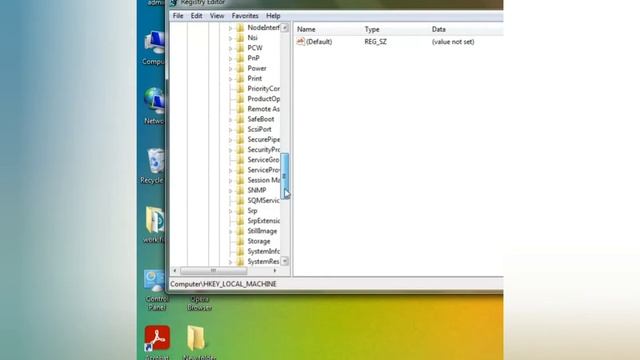Expand the SafeBoot tree node
Viewport: 640px width, 360px height.
tap(230, 120)
